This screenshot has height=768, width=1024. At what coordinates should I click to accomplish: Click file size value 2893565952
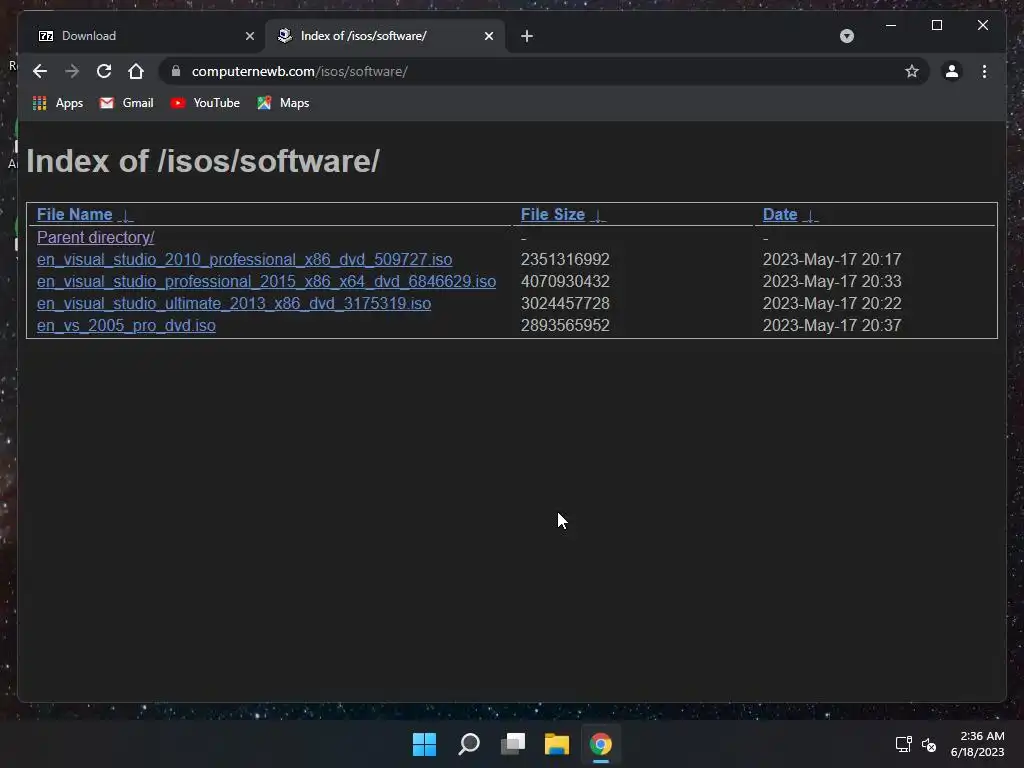click(565, 325)
